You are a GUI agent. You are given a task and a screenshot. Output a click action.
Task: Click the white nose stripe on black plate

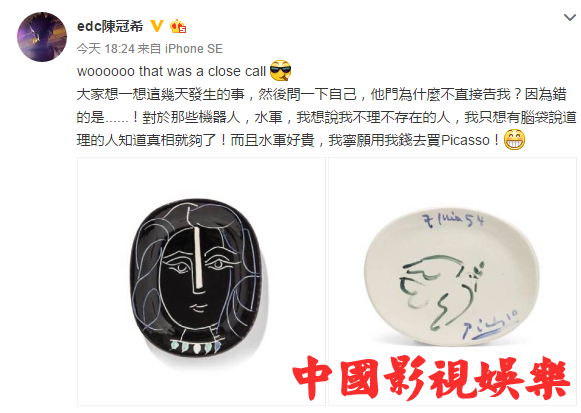point(199,257)
